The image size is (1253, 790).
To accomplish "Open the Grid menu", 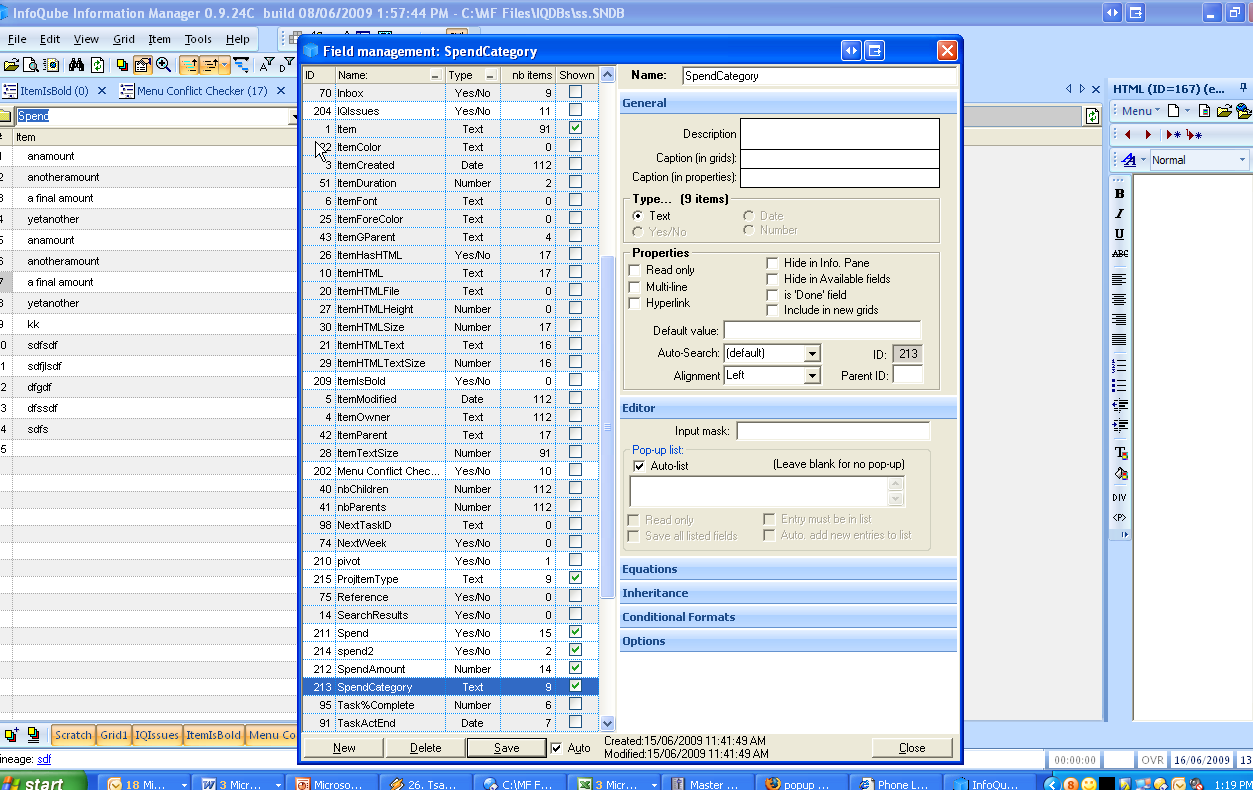I will (x=124, y=39).
